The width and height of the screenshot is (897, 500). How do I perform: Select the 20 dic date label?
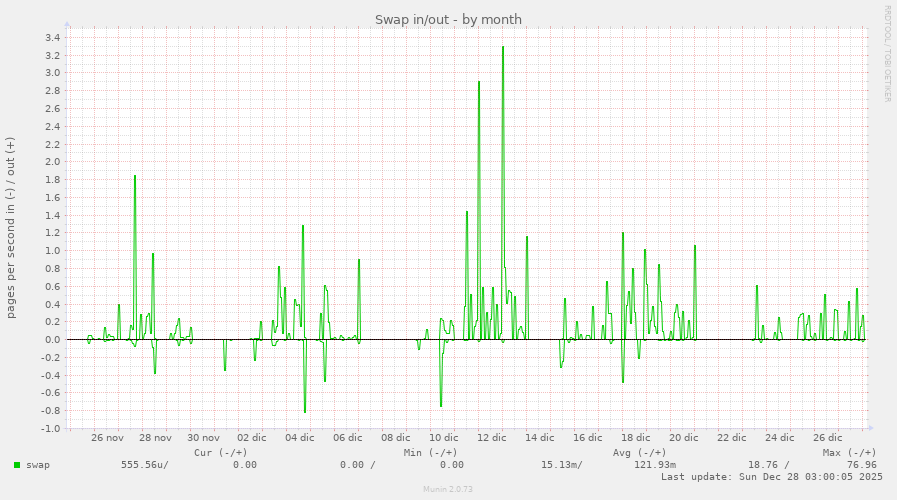point(683,437)
